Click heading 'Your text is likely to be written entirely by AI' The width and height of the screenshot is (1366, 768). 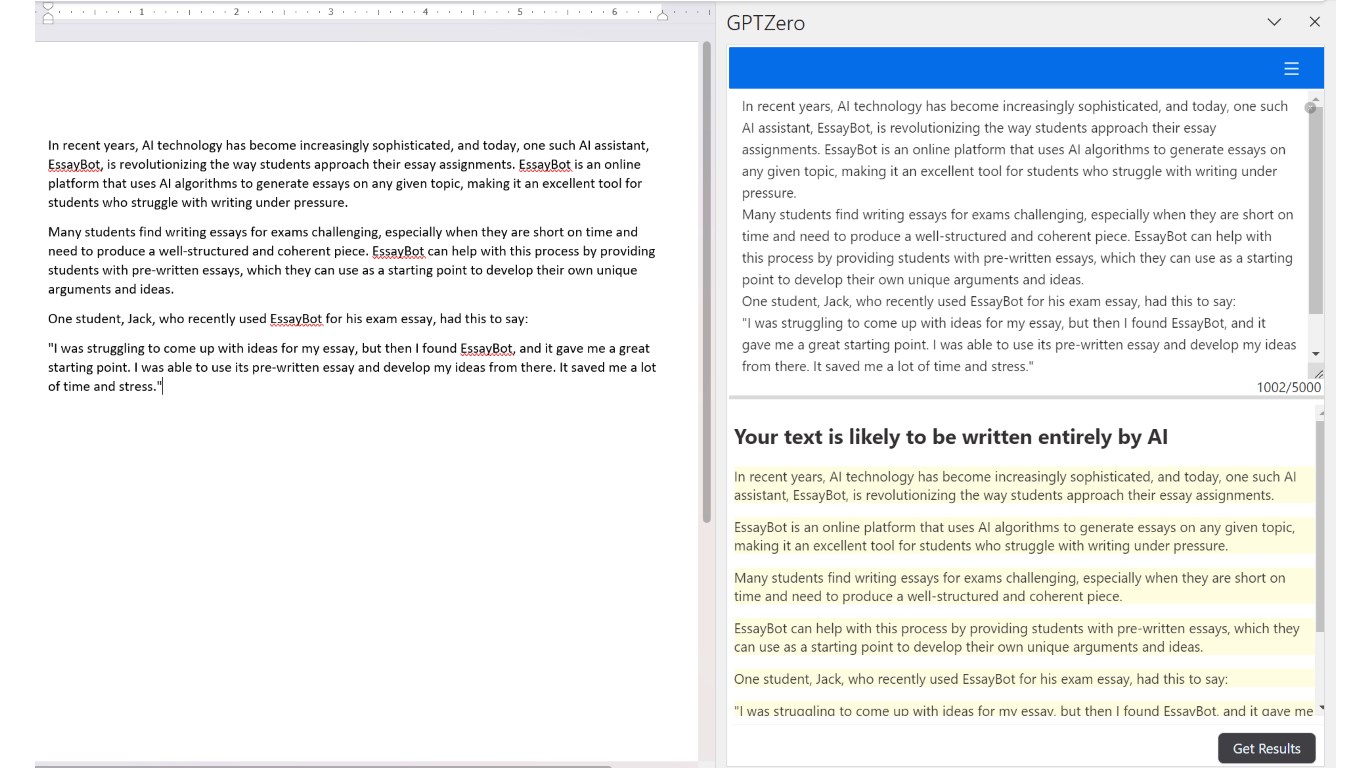point(951,437)
